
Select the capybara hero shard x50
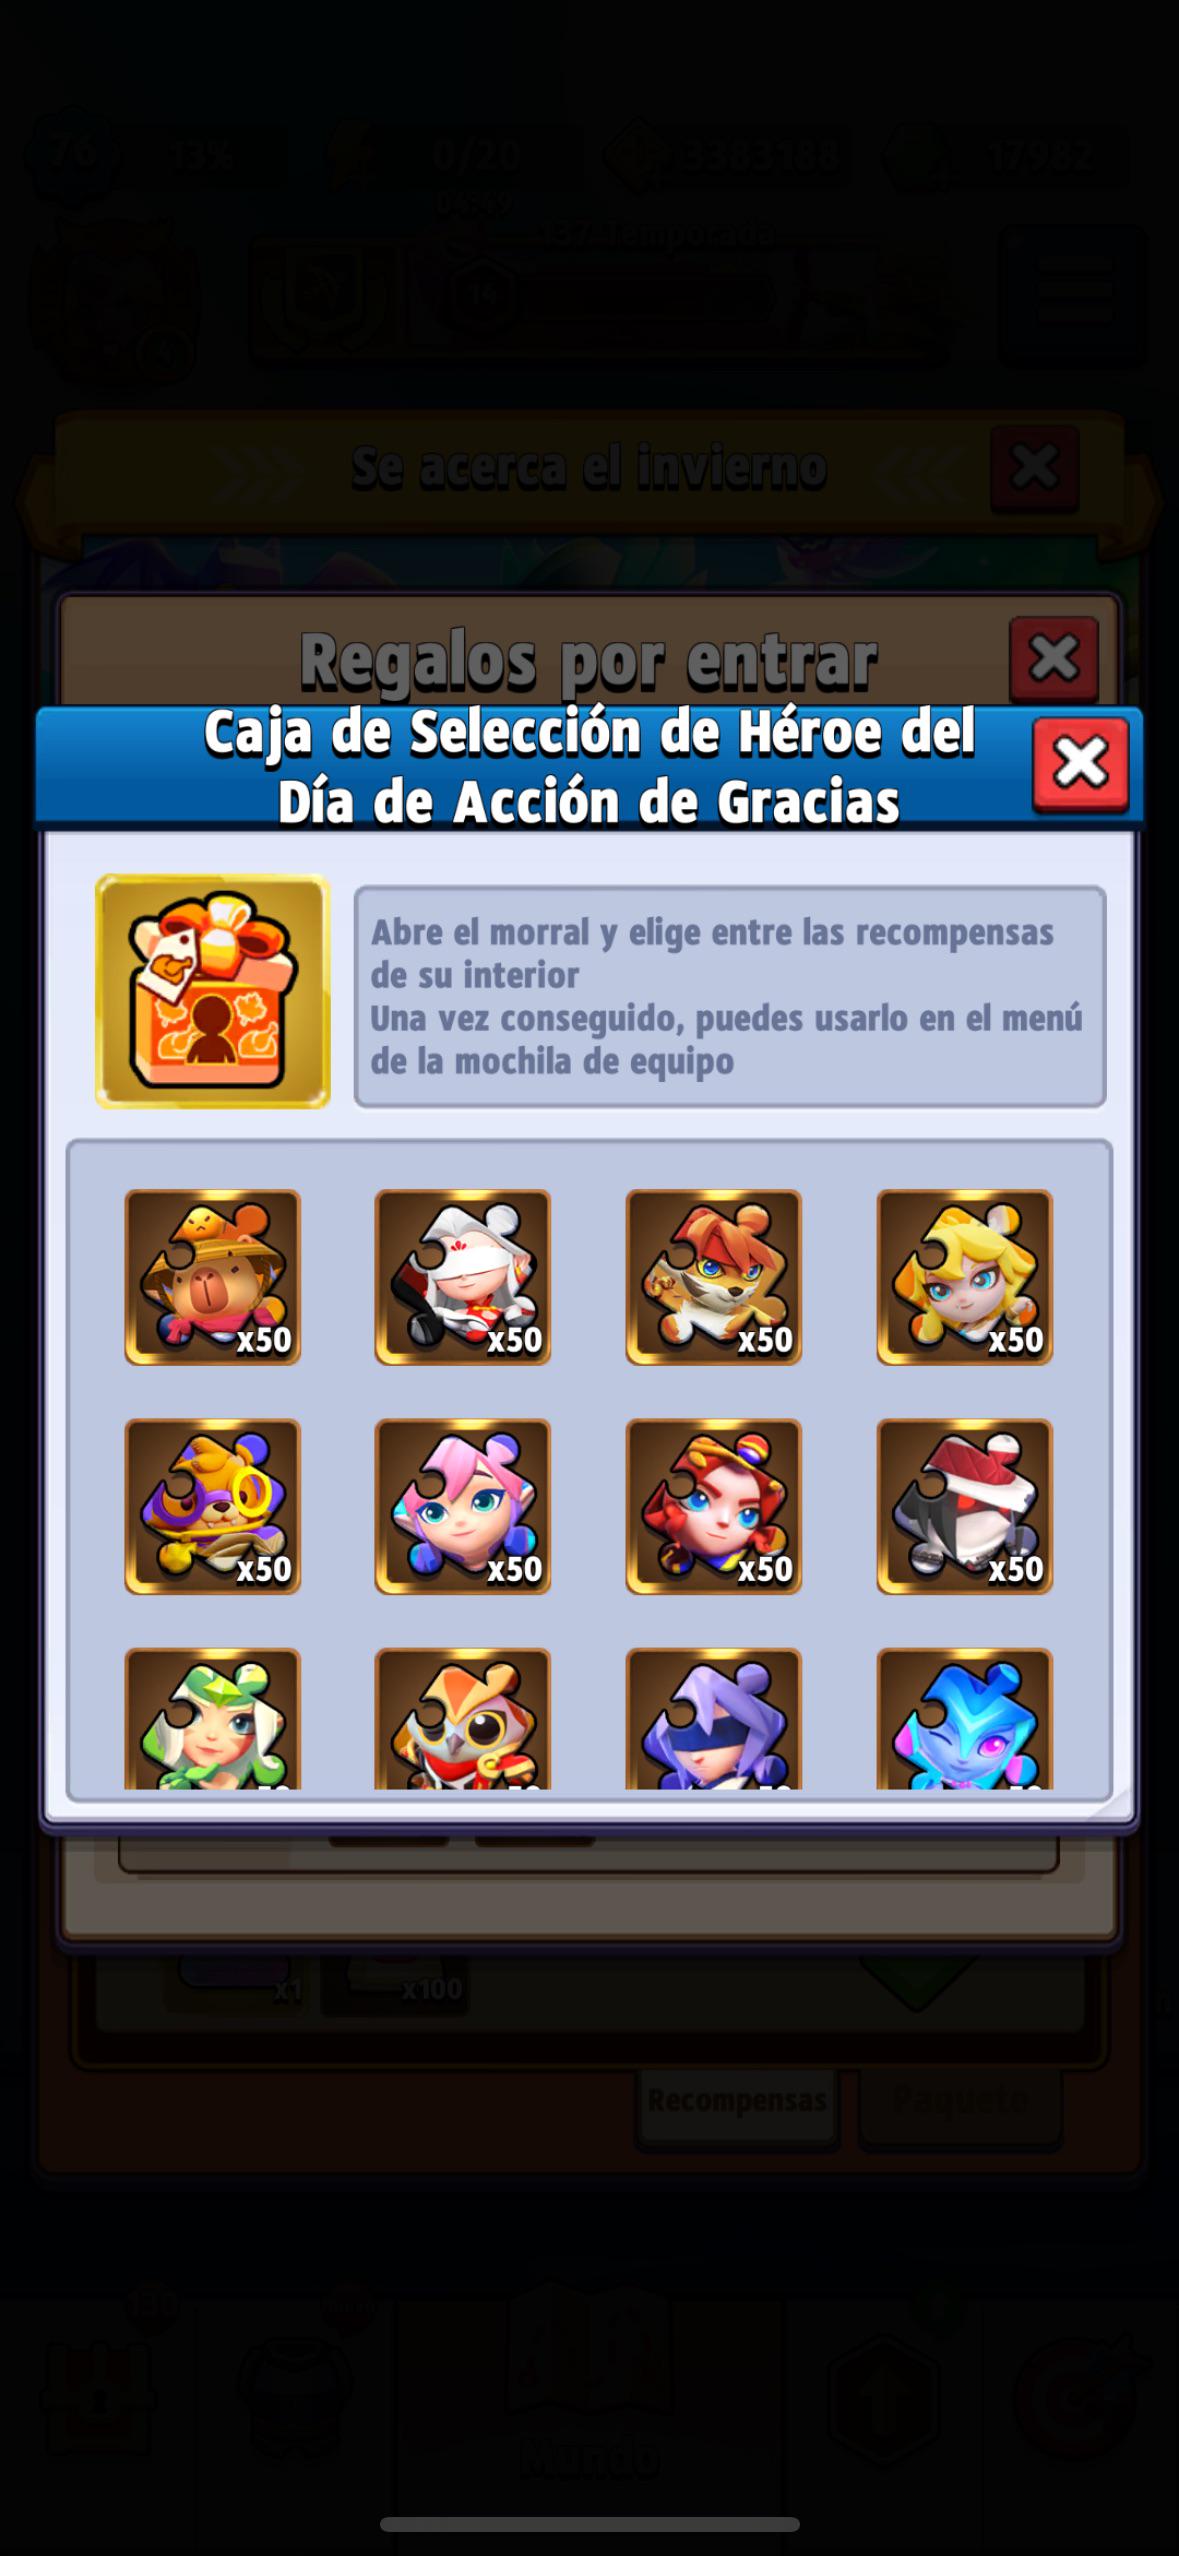212,1277
